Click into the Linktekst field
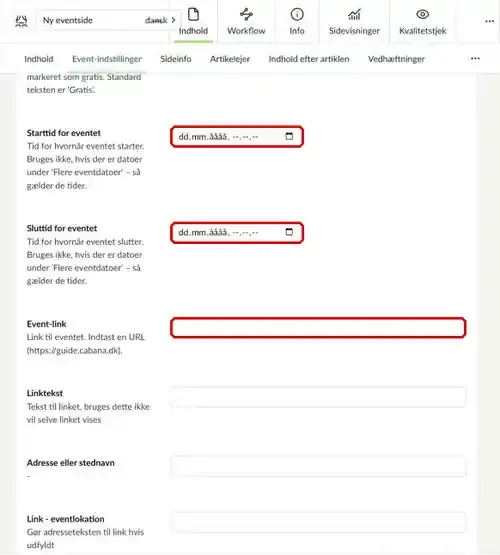Screen dimensions: 500x555 (318, 397)
